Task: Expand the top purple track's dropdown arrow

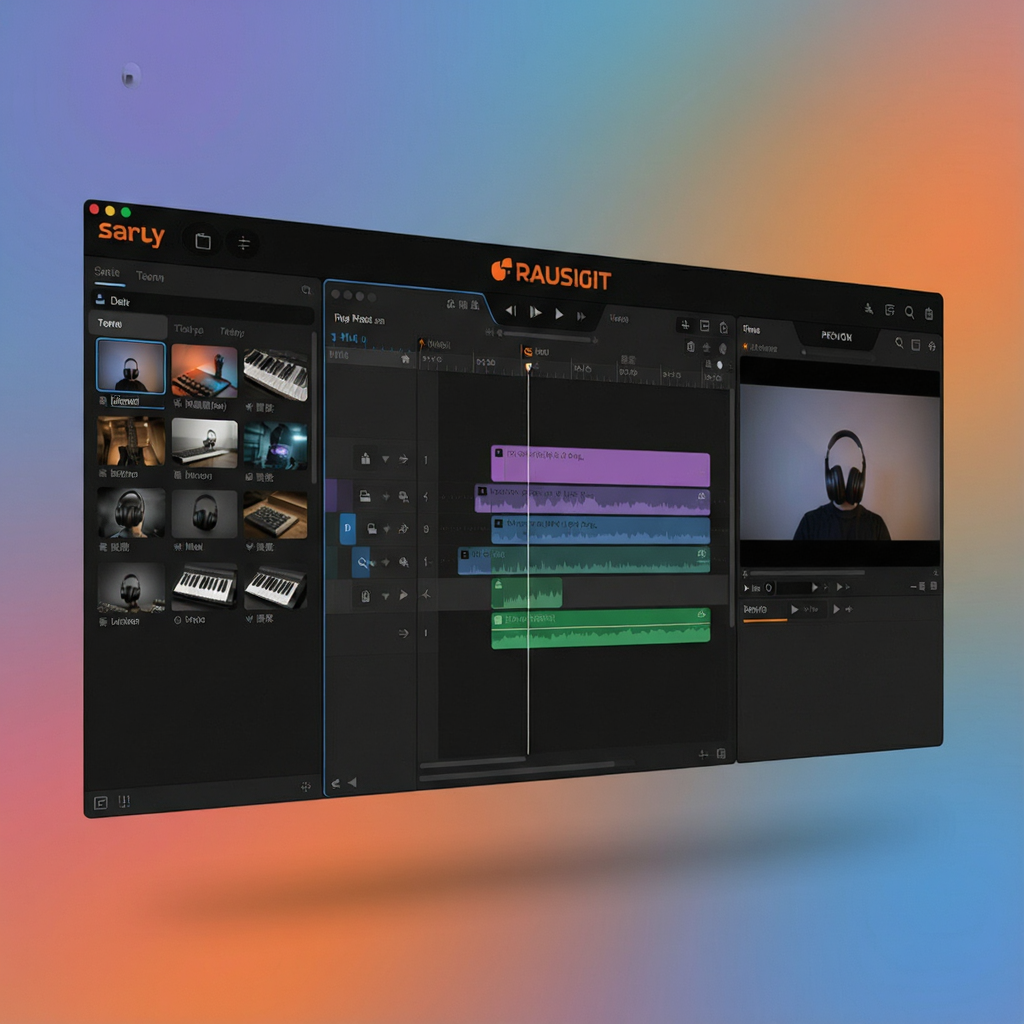Action: click(385, 459)
